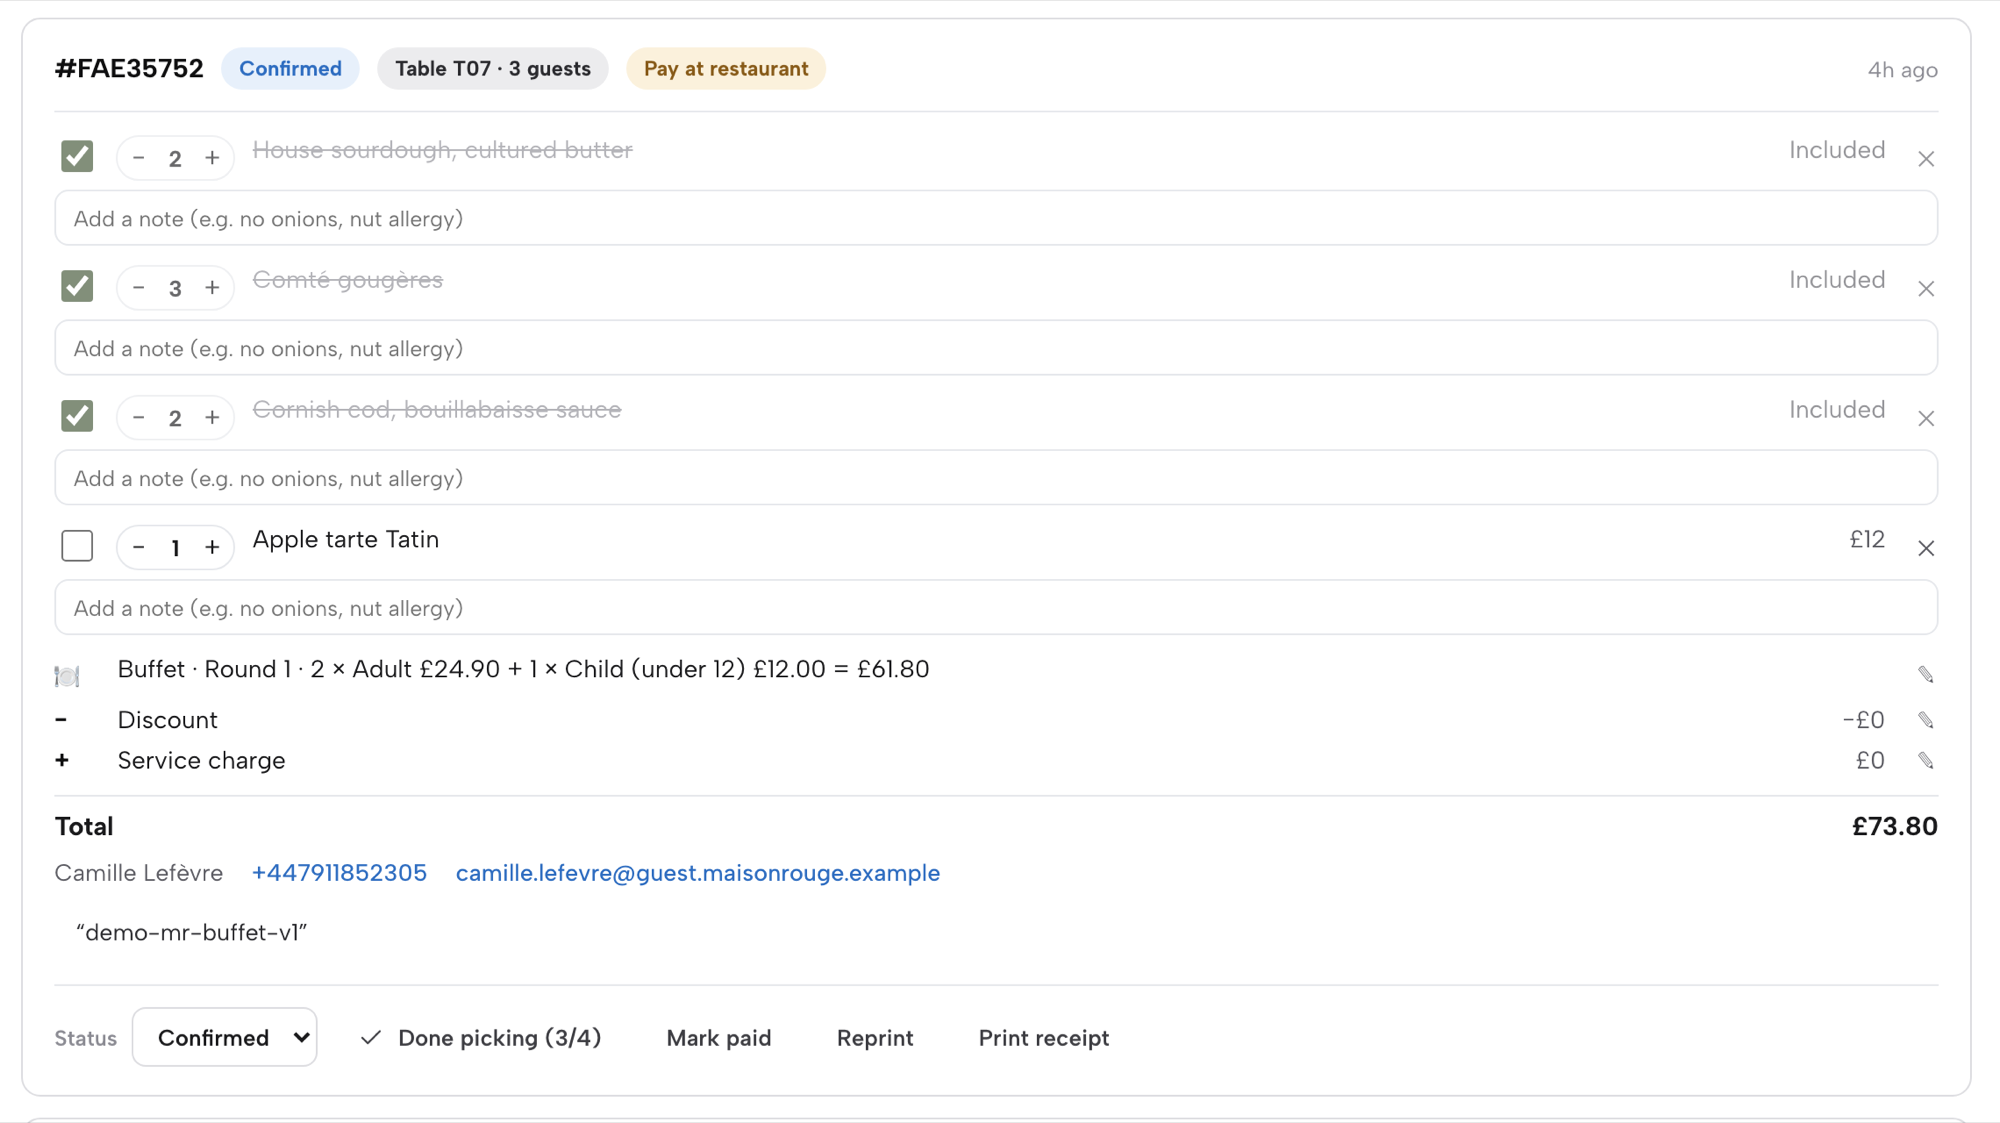Viewport: 2000px width, 1123px height.
Task: Mark the order as paid
Action: [x=719, y=1038]
